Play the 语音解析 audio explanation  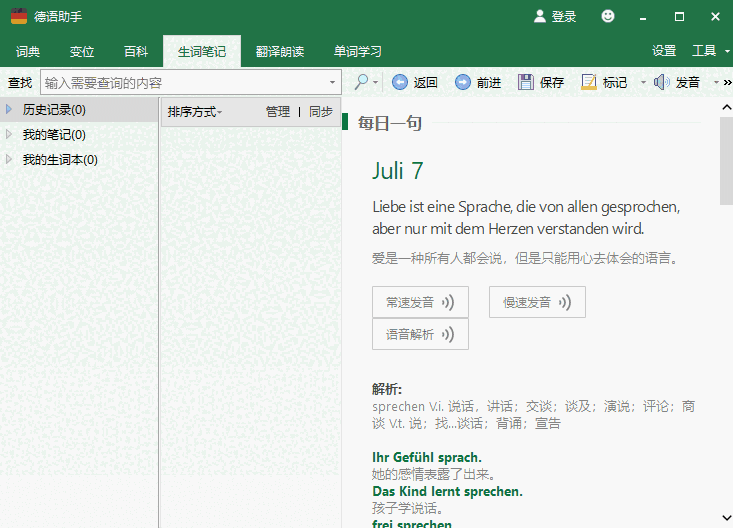click(420, 334)
